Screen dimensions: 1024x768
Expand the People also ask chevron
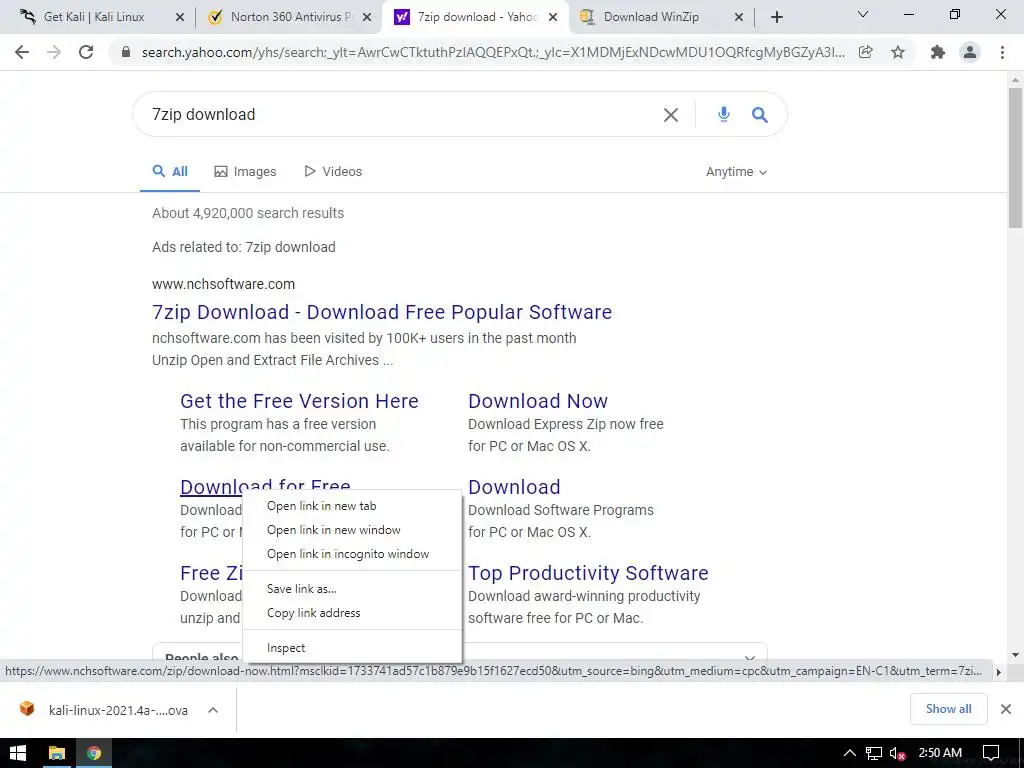[x=750, y=656]
